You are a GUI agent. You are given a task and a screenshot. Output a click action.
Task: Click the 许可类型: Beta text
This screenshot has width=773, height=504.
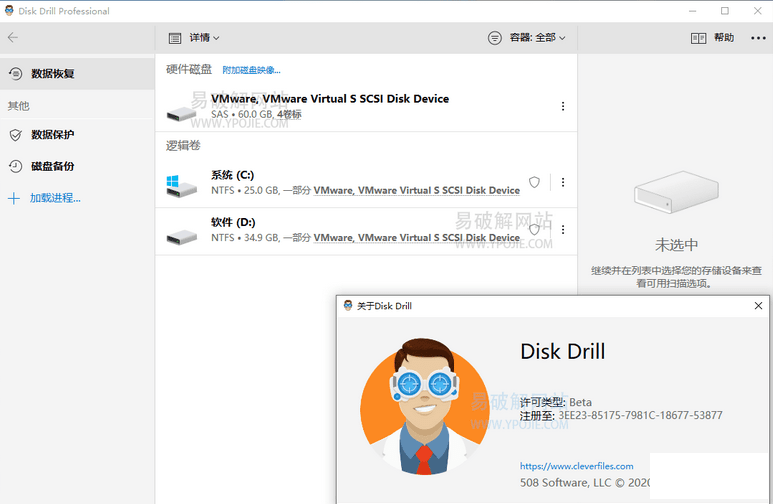(556, 402)
